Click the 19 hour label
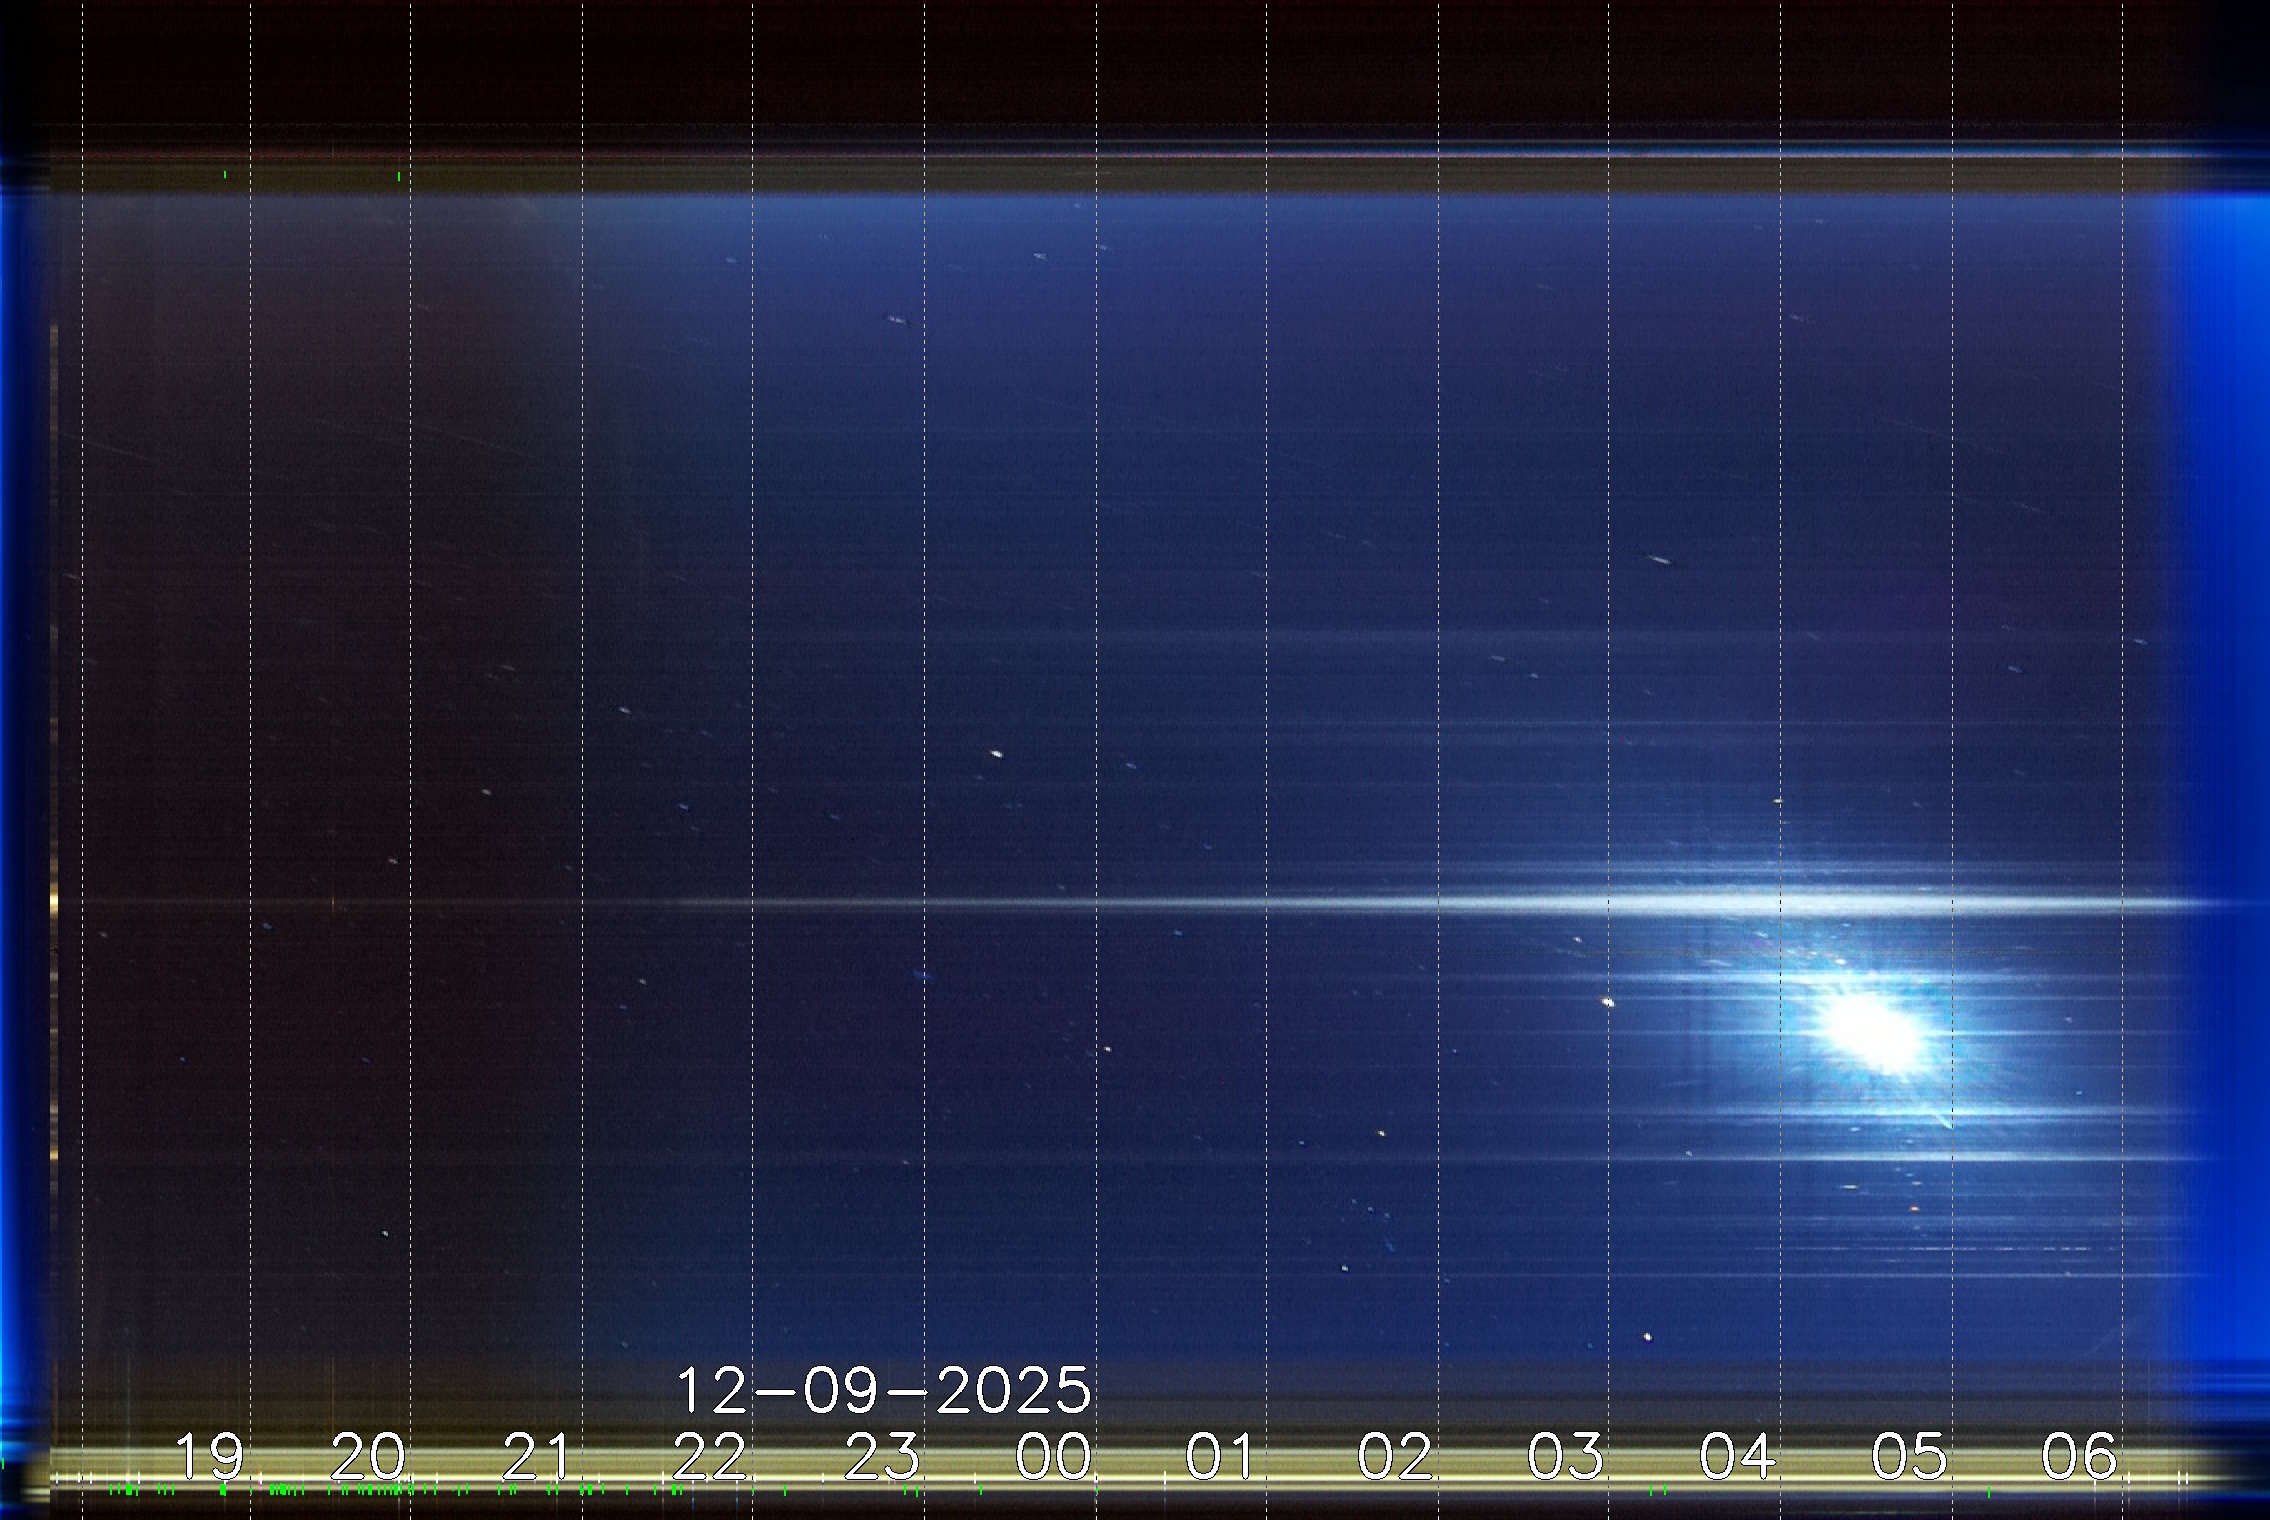This screenshot has width=2270, height=1520. [x=209, y=1455]
